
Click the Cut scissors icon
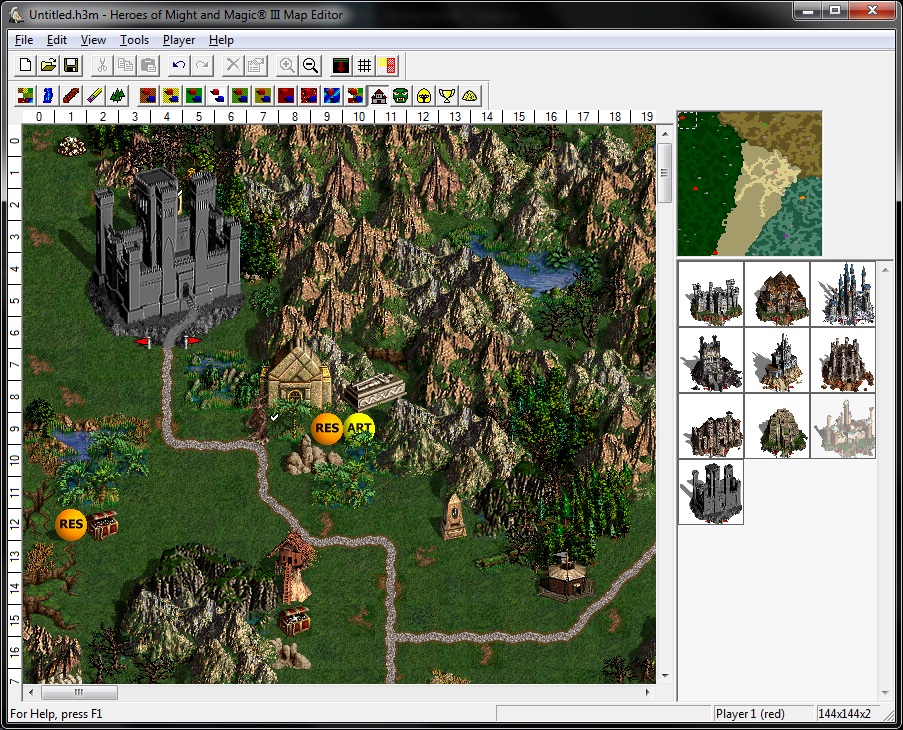(102, 65)
